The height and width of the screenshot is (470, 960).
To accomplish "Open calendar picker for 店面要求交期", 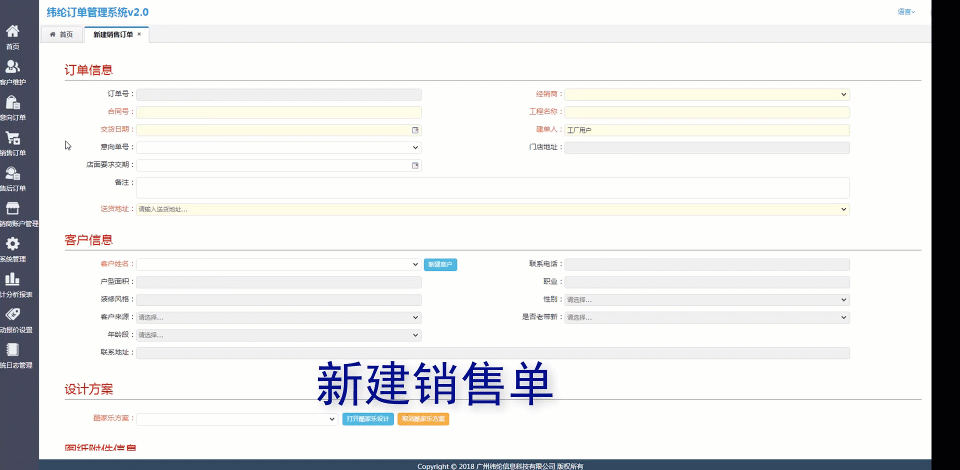I will [x=415, y=165].
